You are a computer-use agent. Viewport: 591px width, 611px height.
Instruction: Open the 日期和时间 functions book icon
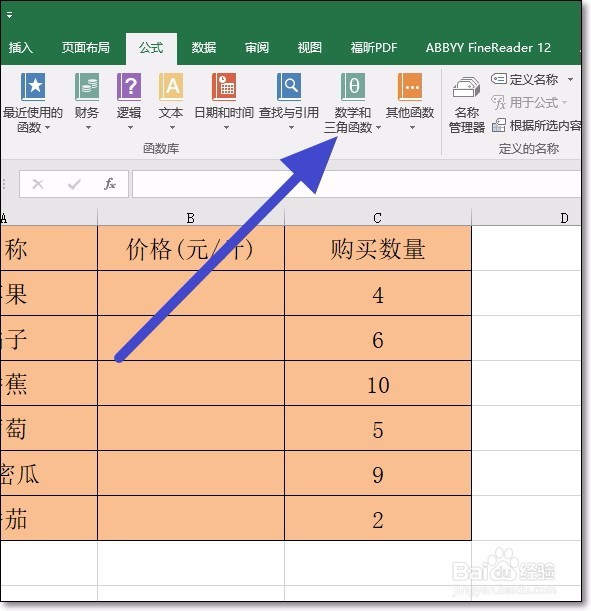pyautogui.click(x=224, y=87)
